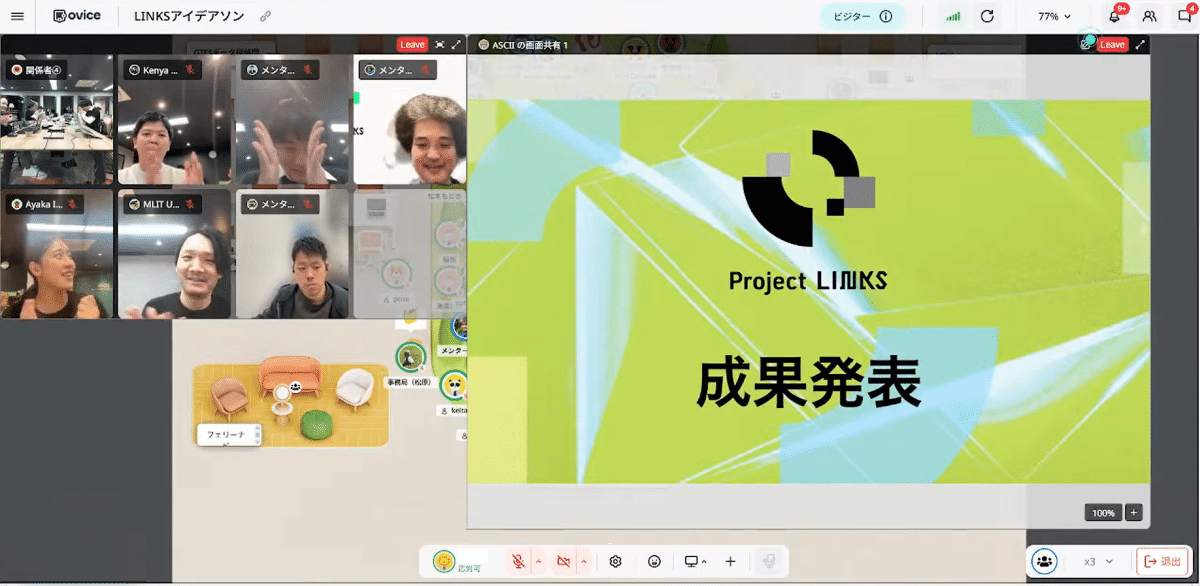Open the chat panel
This screenshot has height=586, width=1200.
[1183, 17]
